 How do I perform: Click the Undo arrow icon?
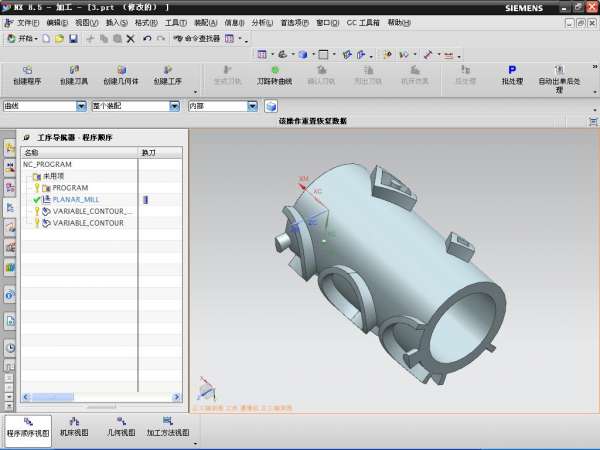tap(147, 39)
